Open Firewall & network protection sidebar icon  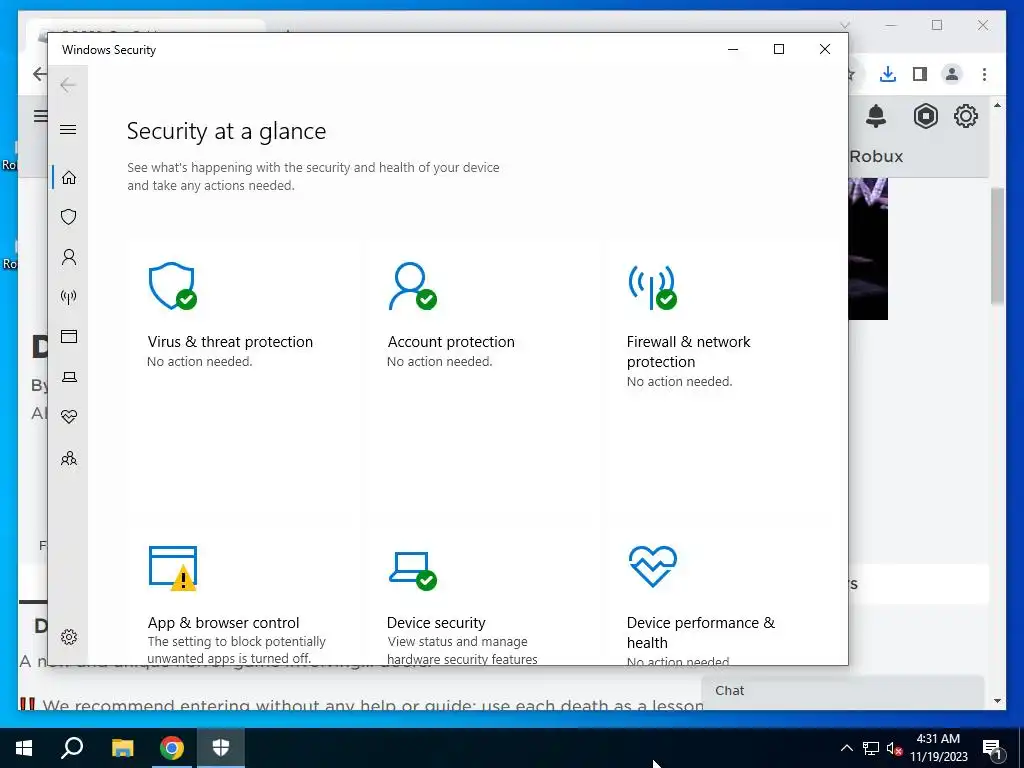tap(69, 297)
